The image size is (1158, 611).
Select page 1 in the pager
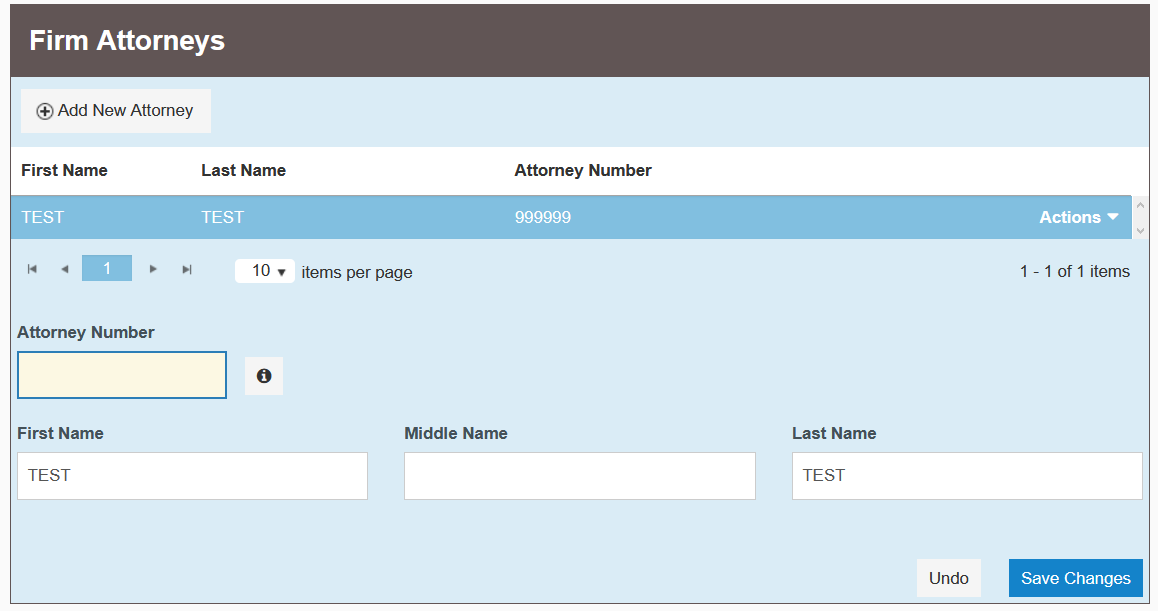tap(107, 268)
